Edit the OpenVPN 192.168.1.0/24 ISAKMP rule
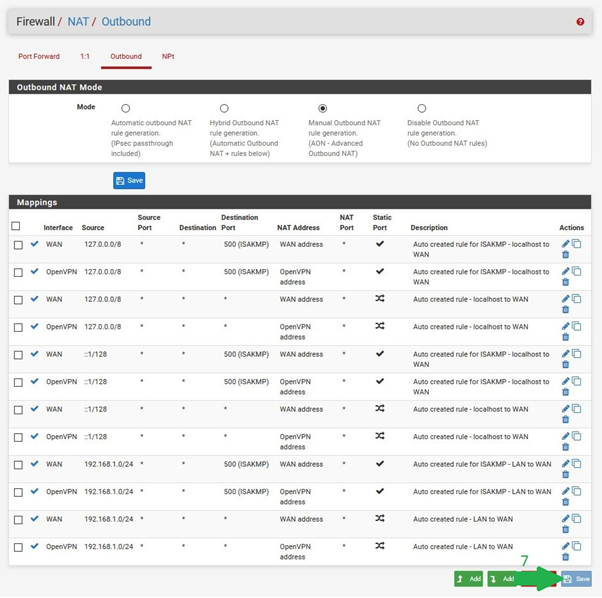Screen dimensions: 602x598 click(x=566, y=491)
